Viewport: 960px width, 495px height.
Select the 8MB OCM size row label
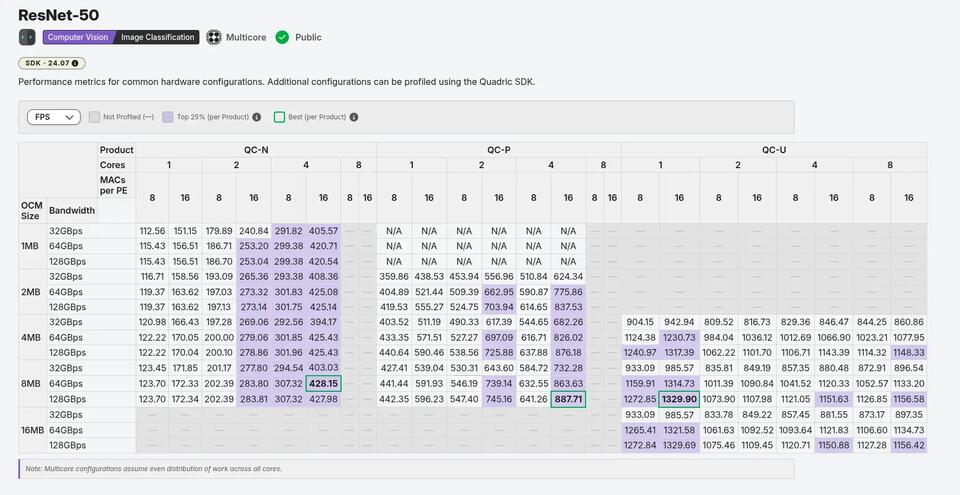point(31,384)
